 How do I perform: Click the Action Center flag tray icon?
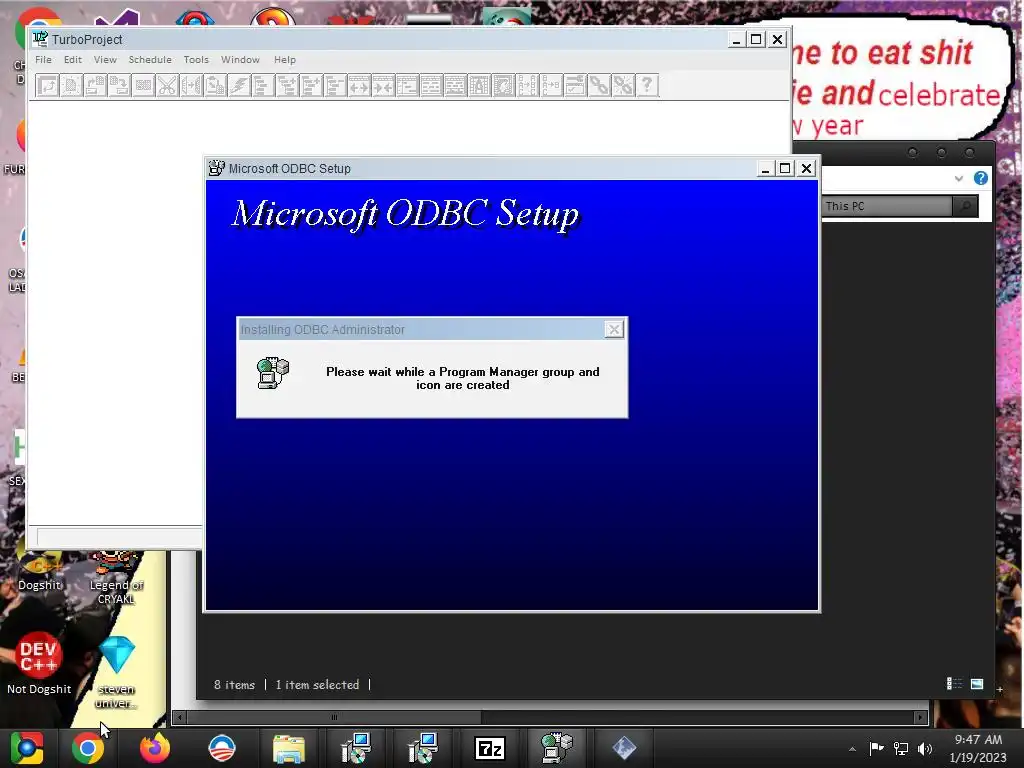(876, 748)
